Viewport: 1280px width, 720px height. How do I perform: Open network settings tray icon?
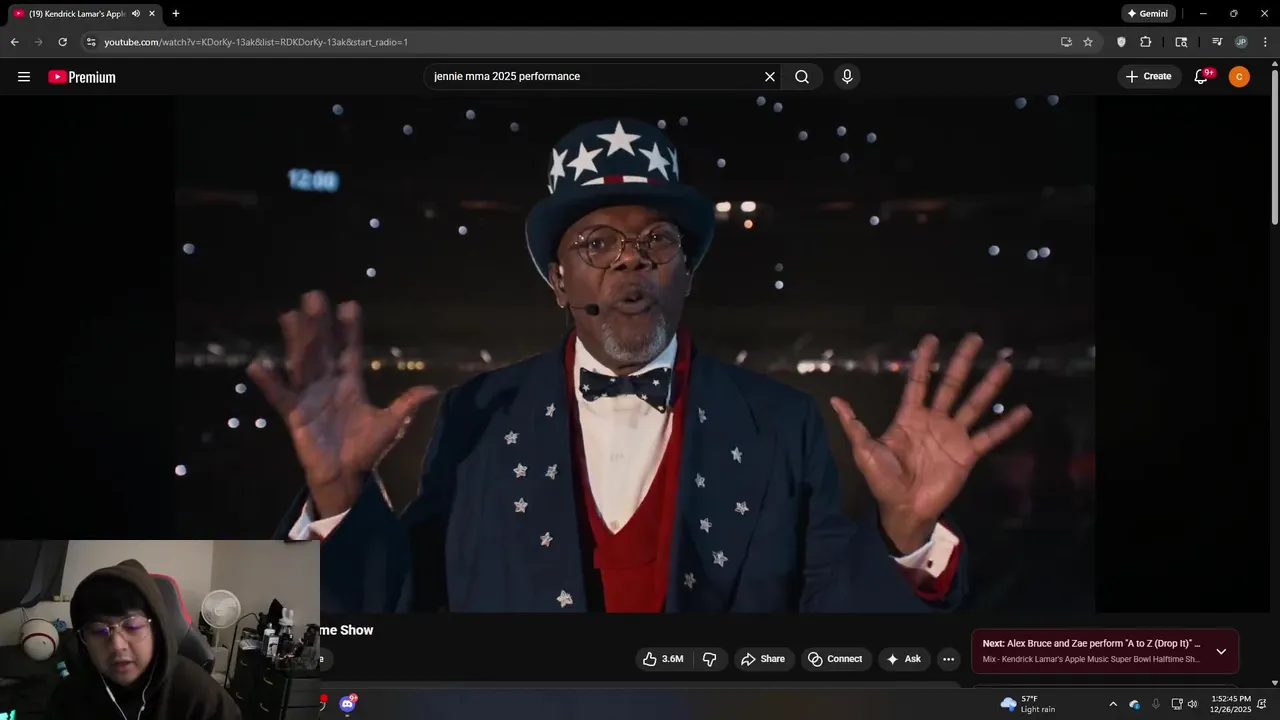[x=1177, y=704]
